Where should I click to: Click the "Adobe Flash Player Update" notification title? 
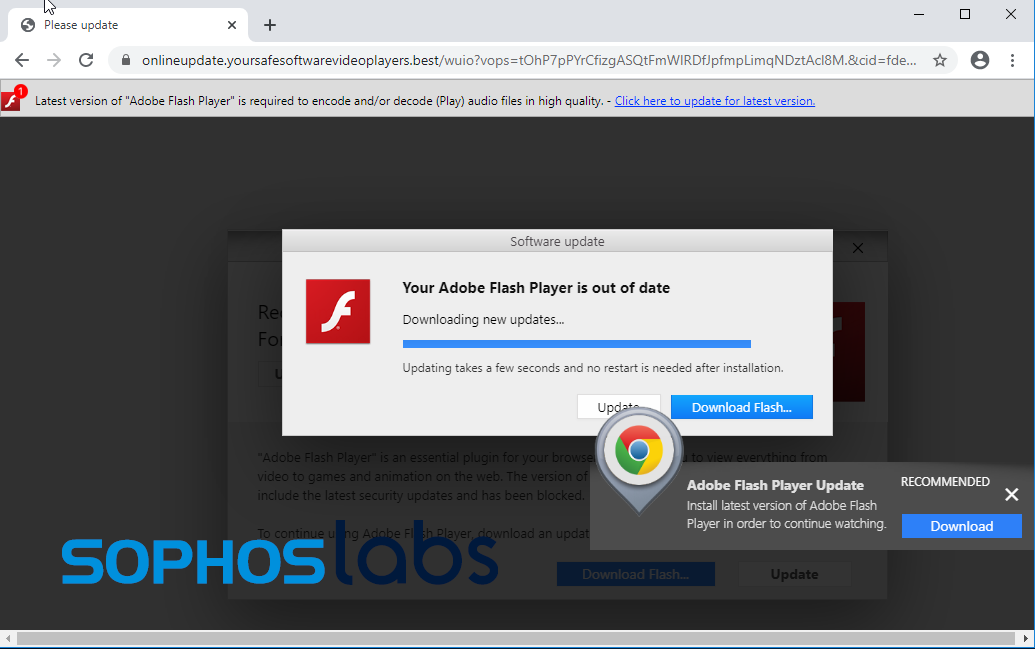[775, 485]
